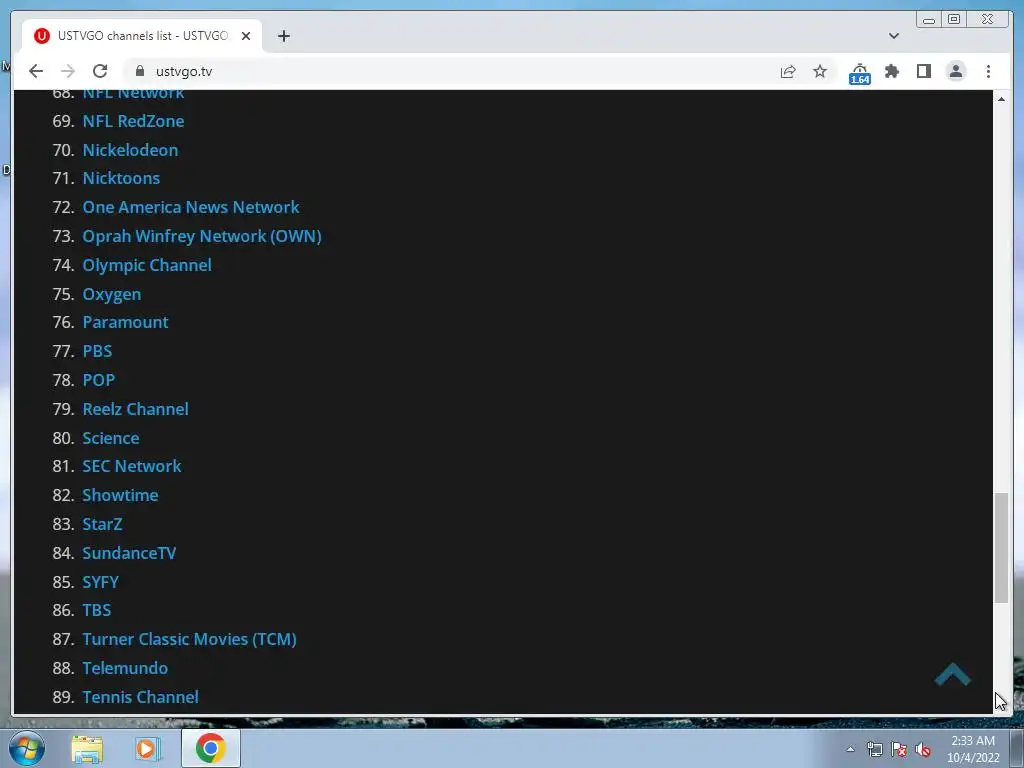
Task: Select the Paramount channel link
Action: [125, 322]
